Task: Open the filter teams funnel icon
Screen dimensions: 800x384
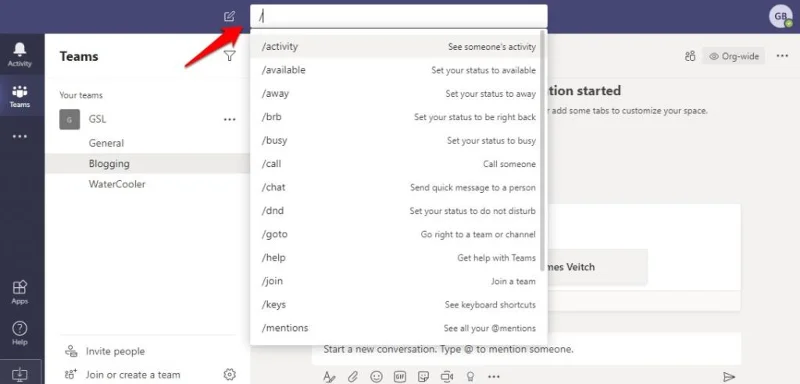Action: tap(230, 56)
